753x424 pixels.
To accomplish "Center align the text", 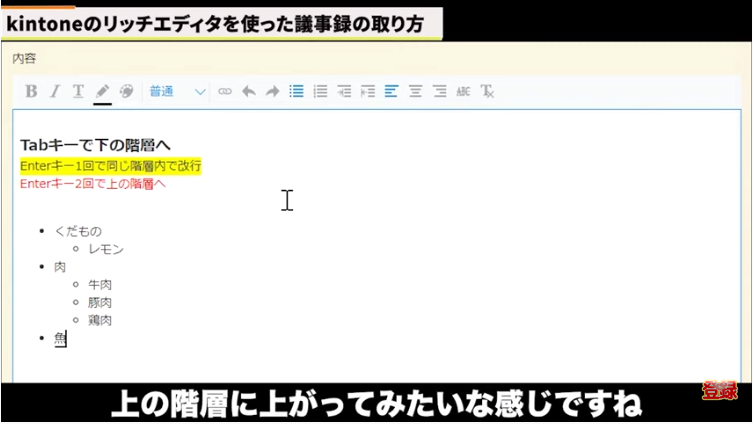I will click(x=415, y=91).
